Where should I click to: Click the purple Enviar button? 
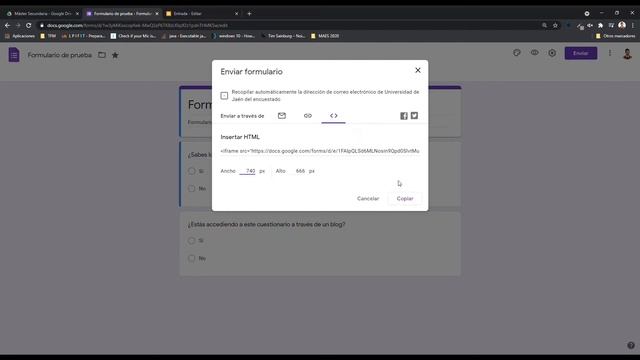pos(580,53)
